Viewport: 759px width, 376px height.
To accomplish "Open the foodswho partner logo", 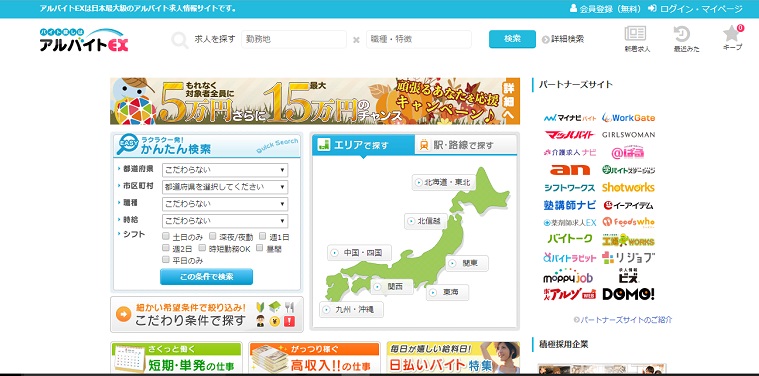I will pos(628,222).
